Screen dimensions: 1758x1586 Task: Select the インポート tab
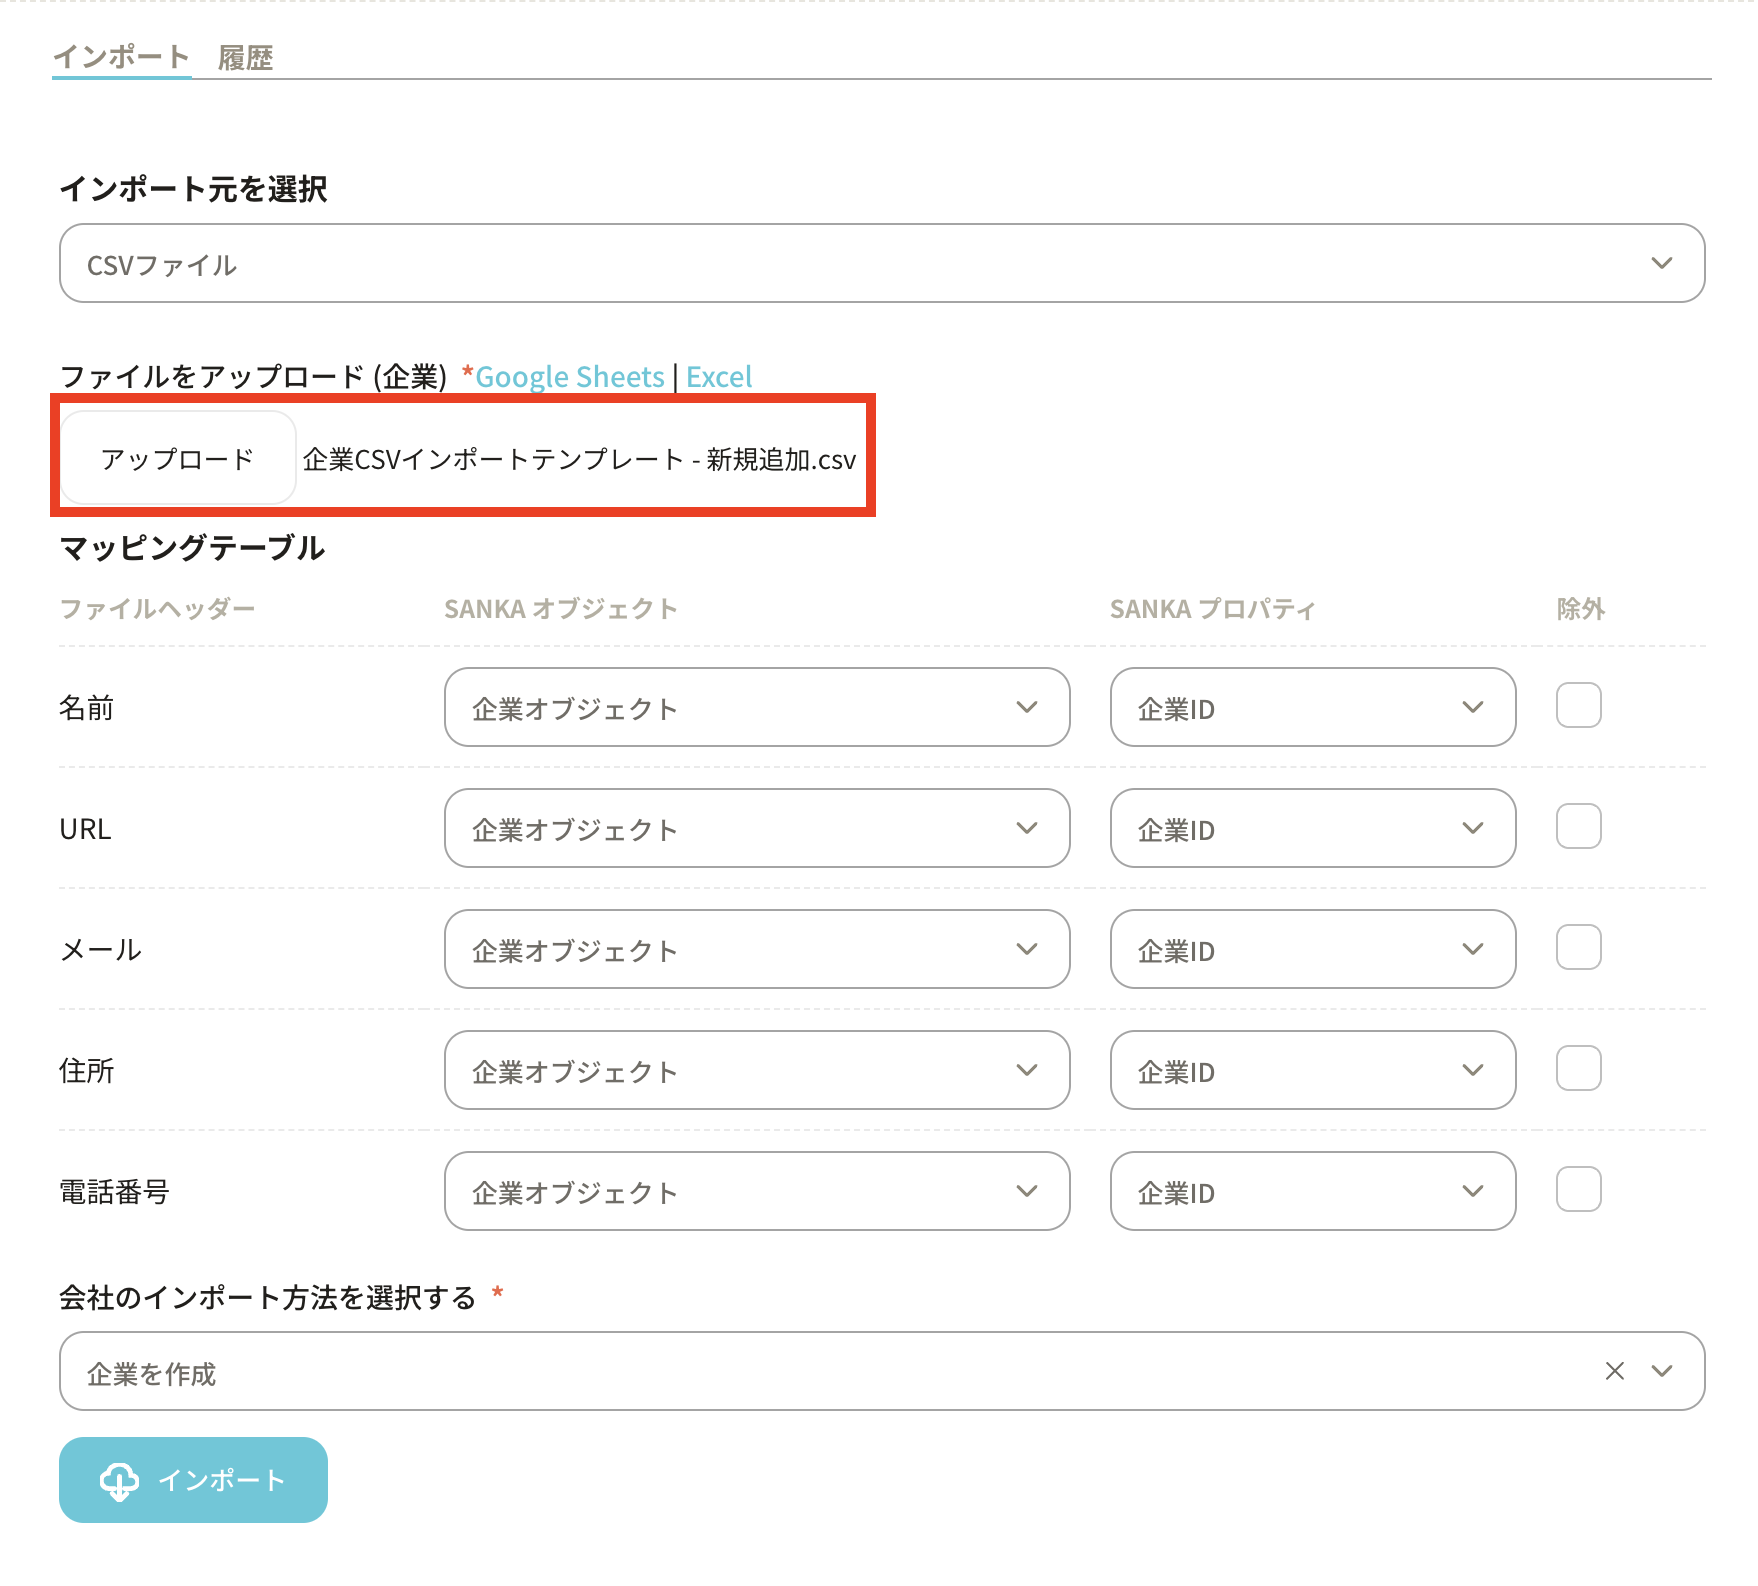tap(121, 57)
